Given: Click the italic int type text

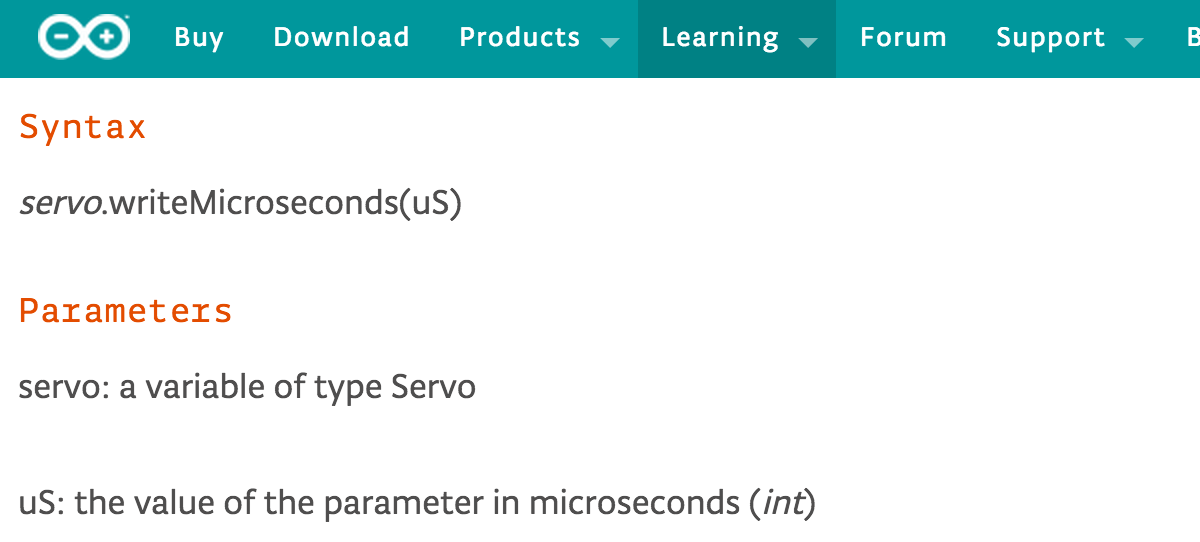Looking at the screenshot, I should pos(783,502).
